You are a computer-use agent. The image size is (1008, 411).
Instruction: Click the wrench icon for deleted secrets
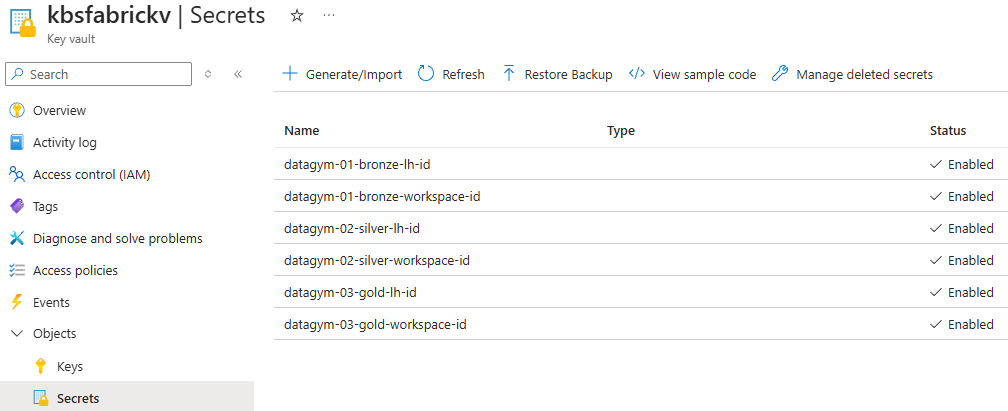(x=780, y=74)
